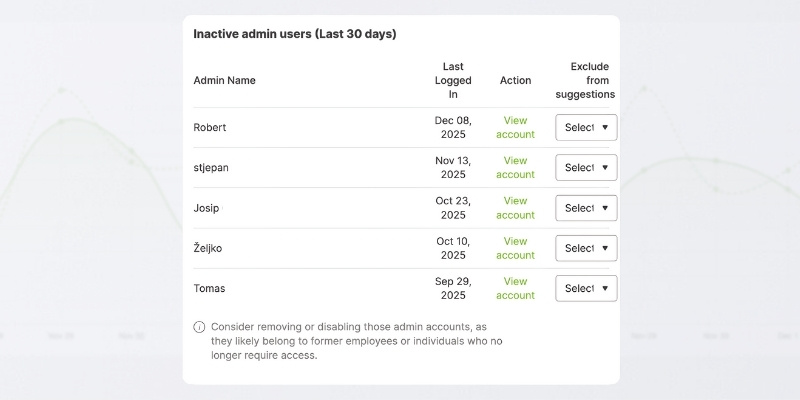Open View account link for Robert
The height and width of the screenshot is (400, 800).
tap(515, 127)
